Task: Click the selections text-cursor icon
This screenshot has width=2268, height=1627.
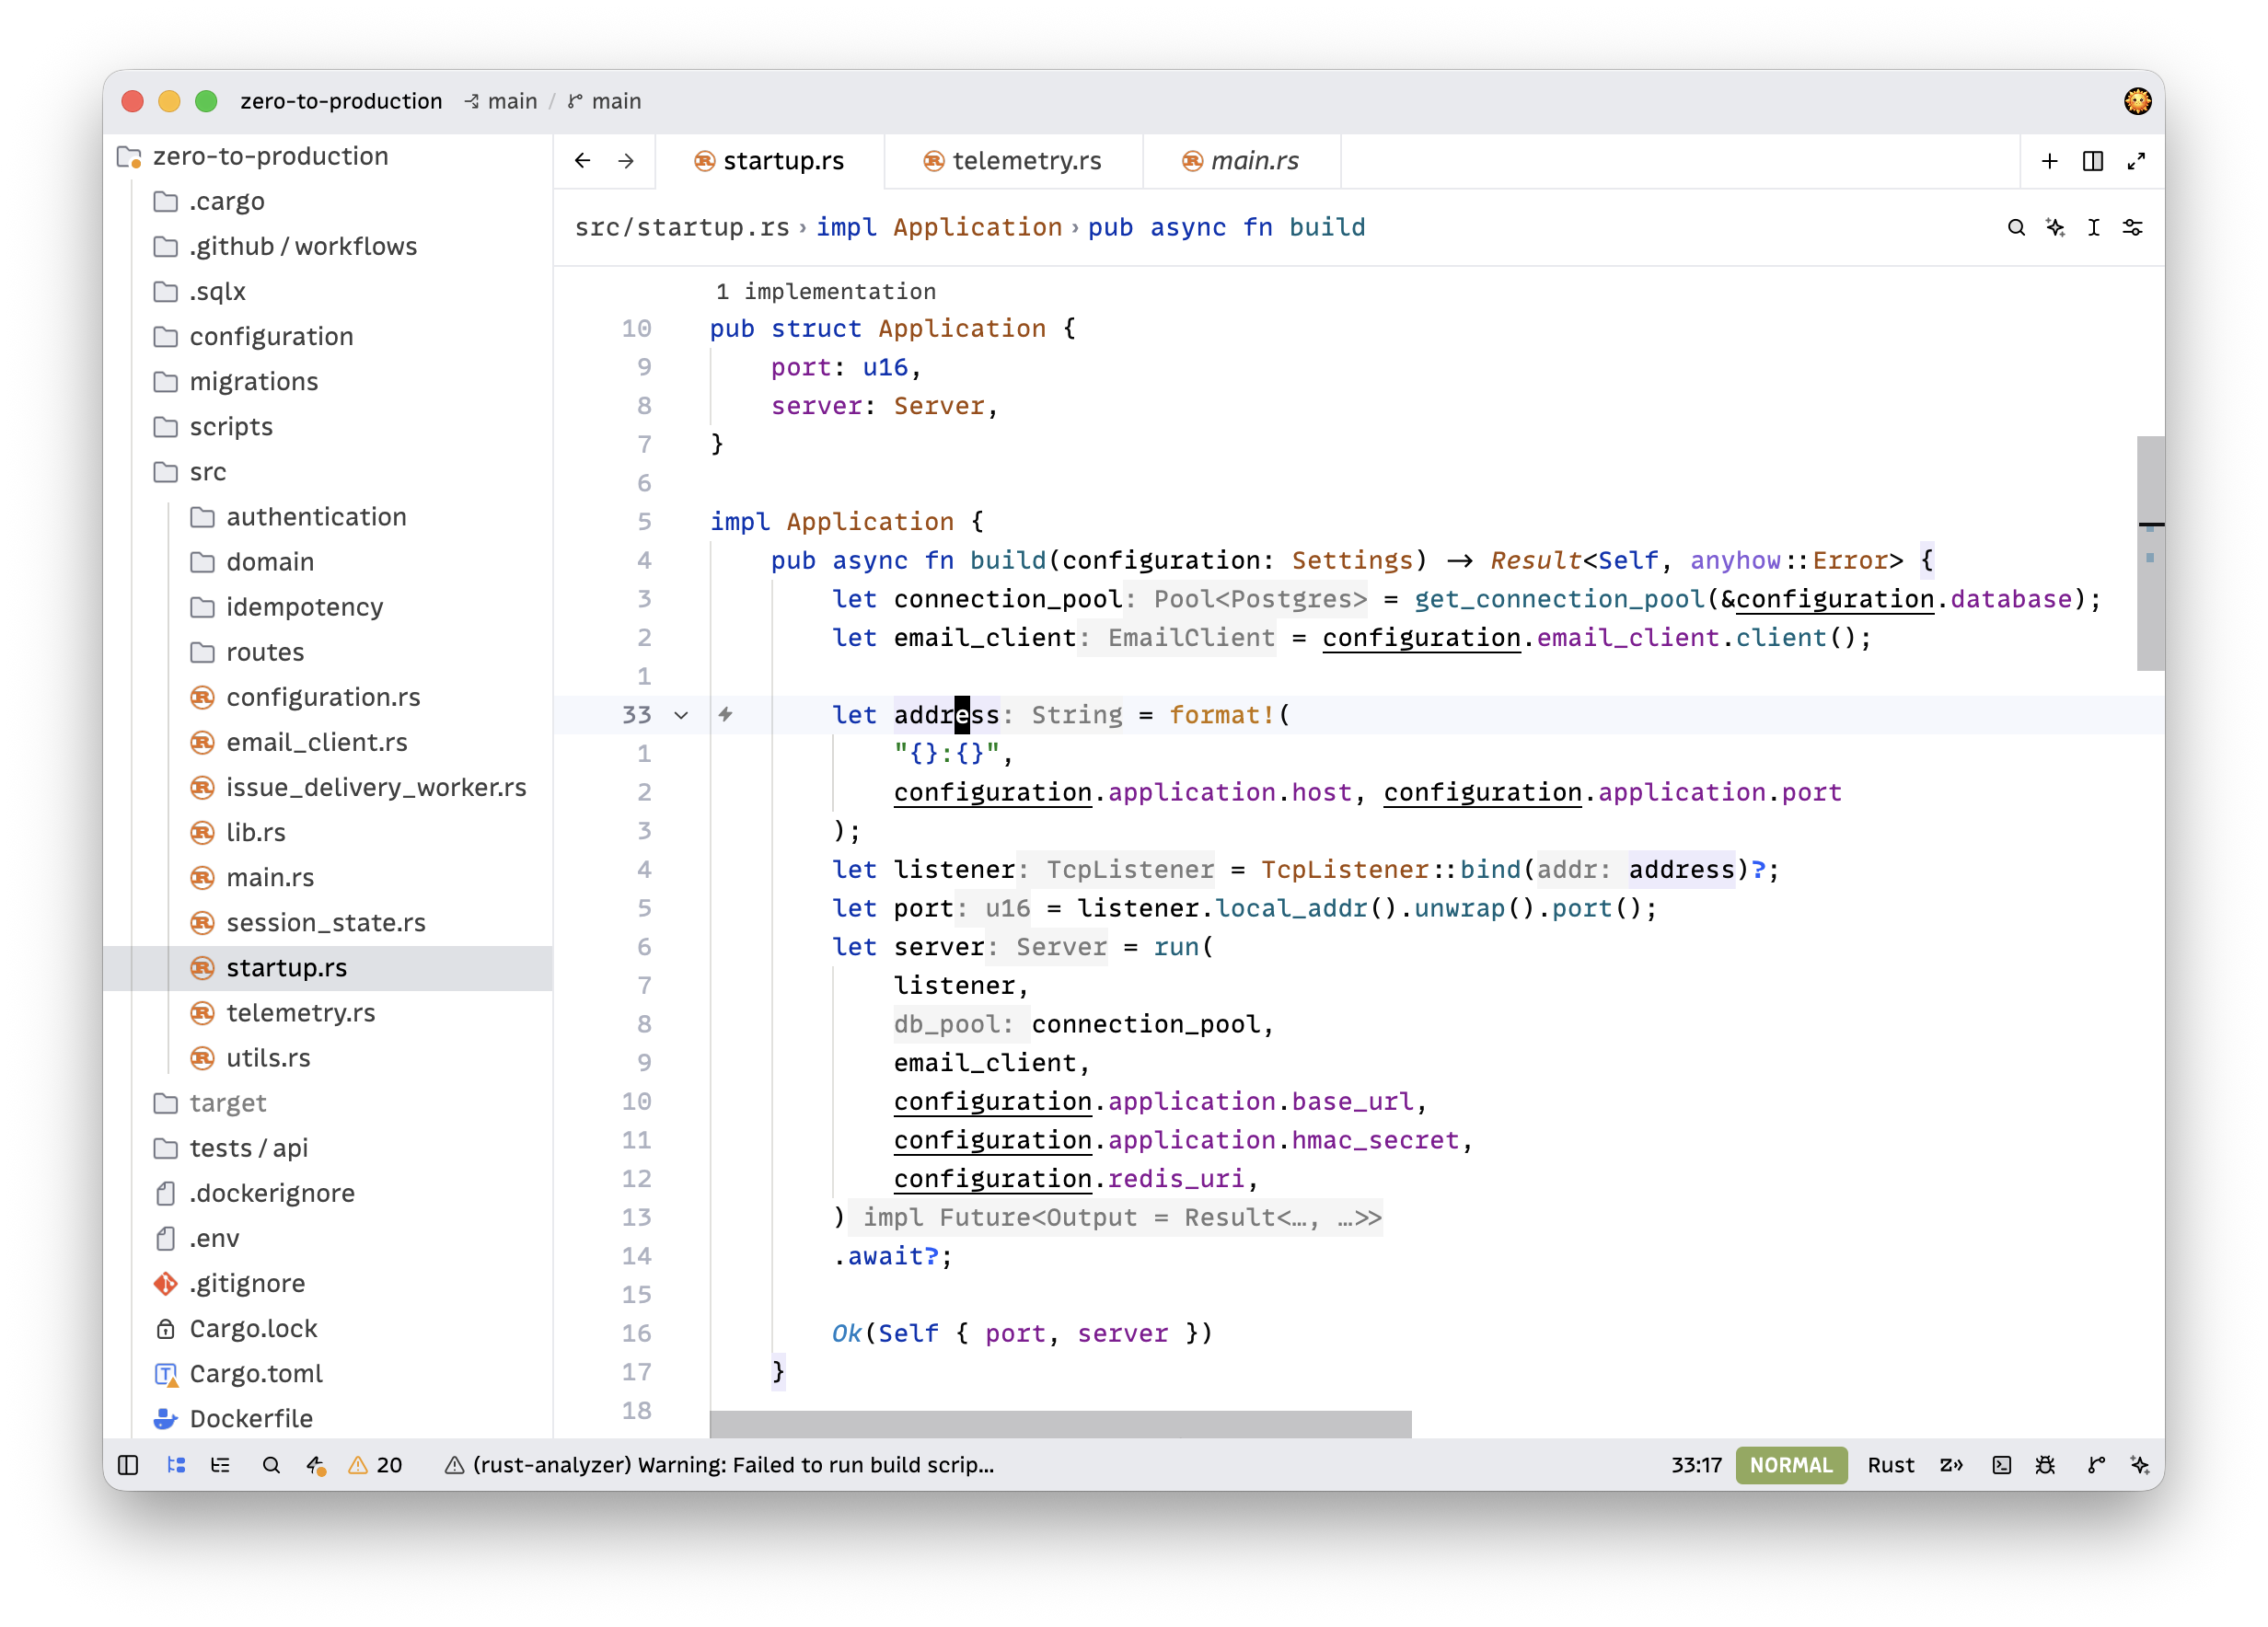Action: [x=2093, y=228]
